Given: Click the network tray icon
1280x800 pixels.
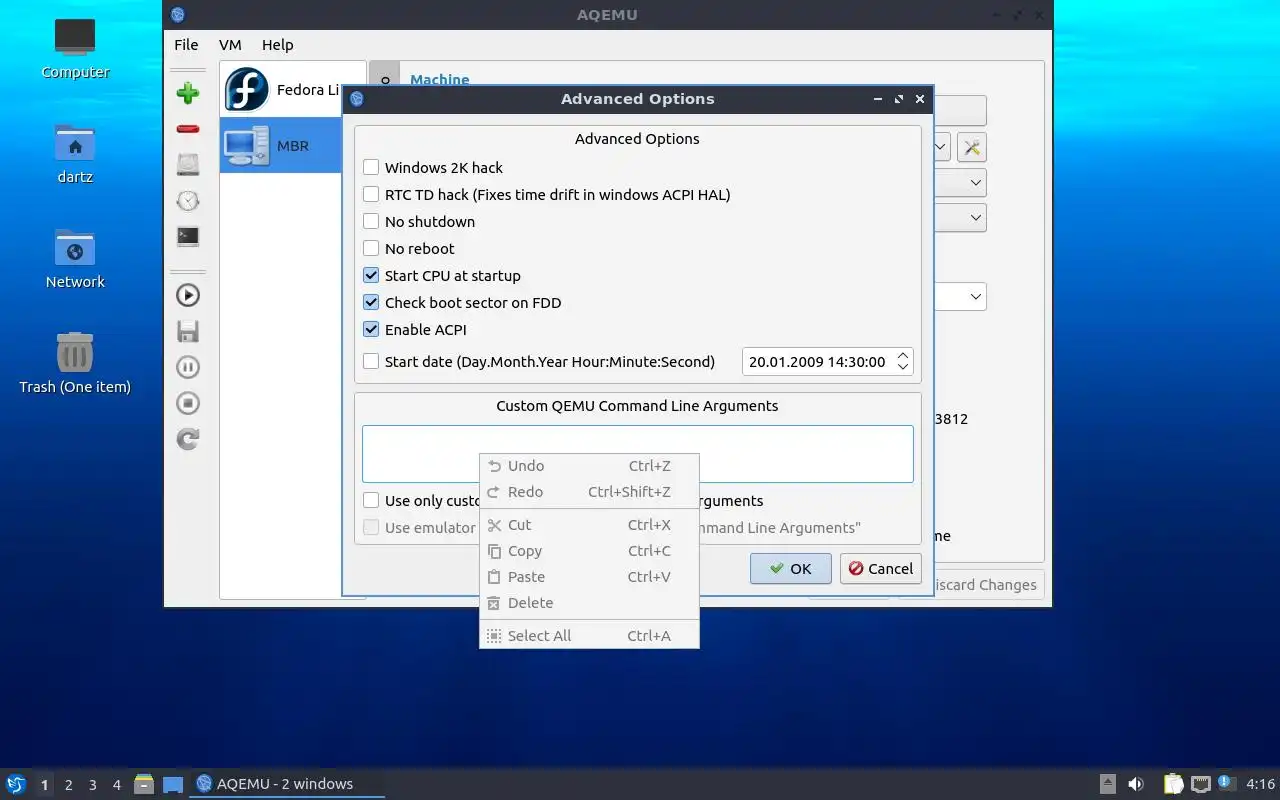Looking at the screenshot, I should [1200, 784].
